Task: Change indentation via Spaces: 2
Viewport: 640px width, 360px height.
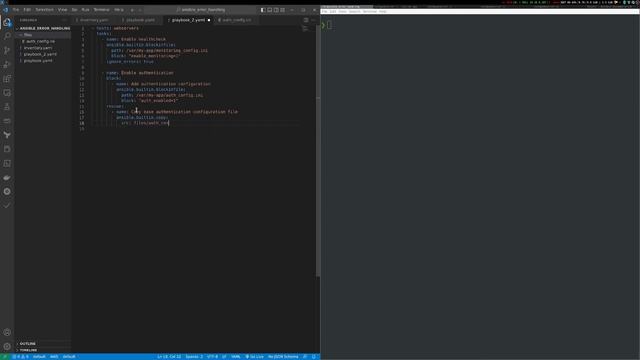Action: (194, 357)
